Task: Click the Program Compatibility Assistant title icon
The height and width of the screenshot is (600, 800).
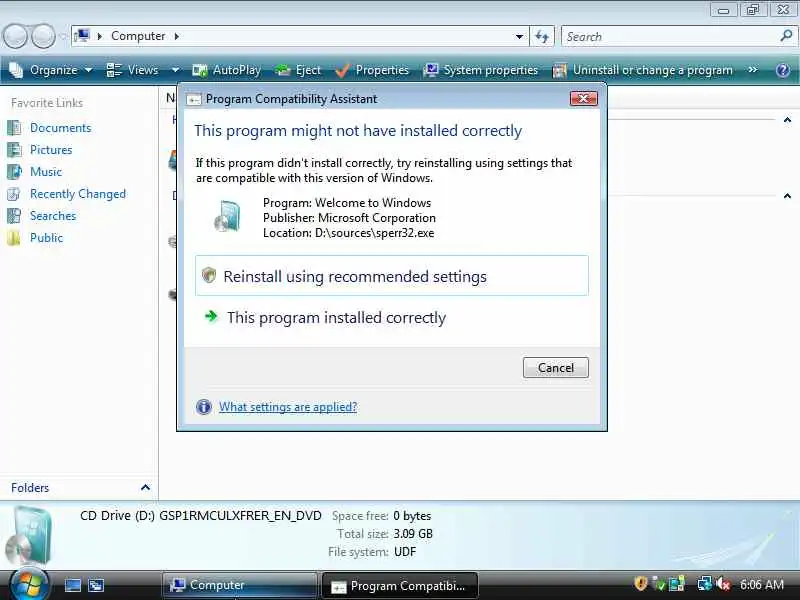Action: (x=193, y=99)
